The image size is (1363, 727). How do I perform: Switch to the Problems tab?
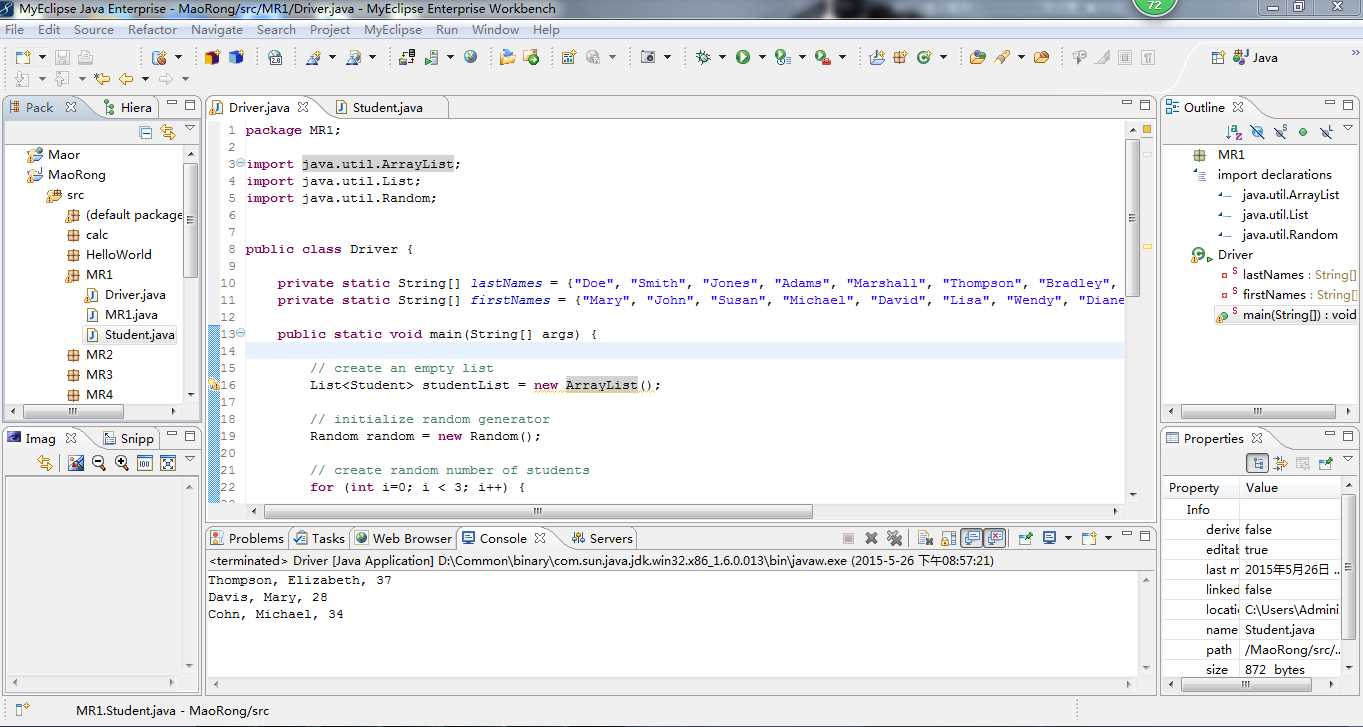tap(247, 538)
